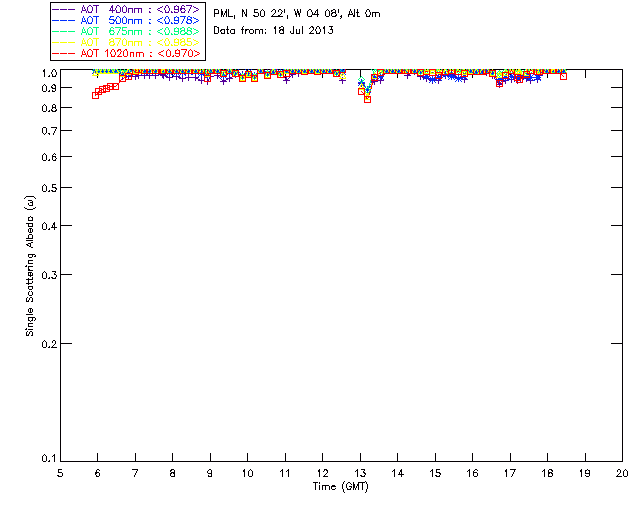Select the AOT 675nm legend entry
Screen dimensions: 640x512
[126, 31]
